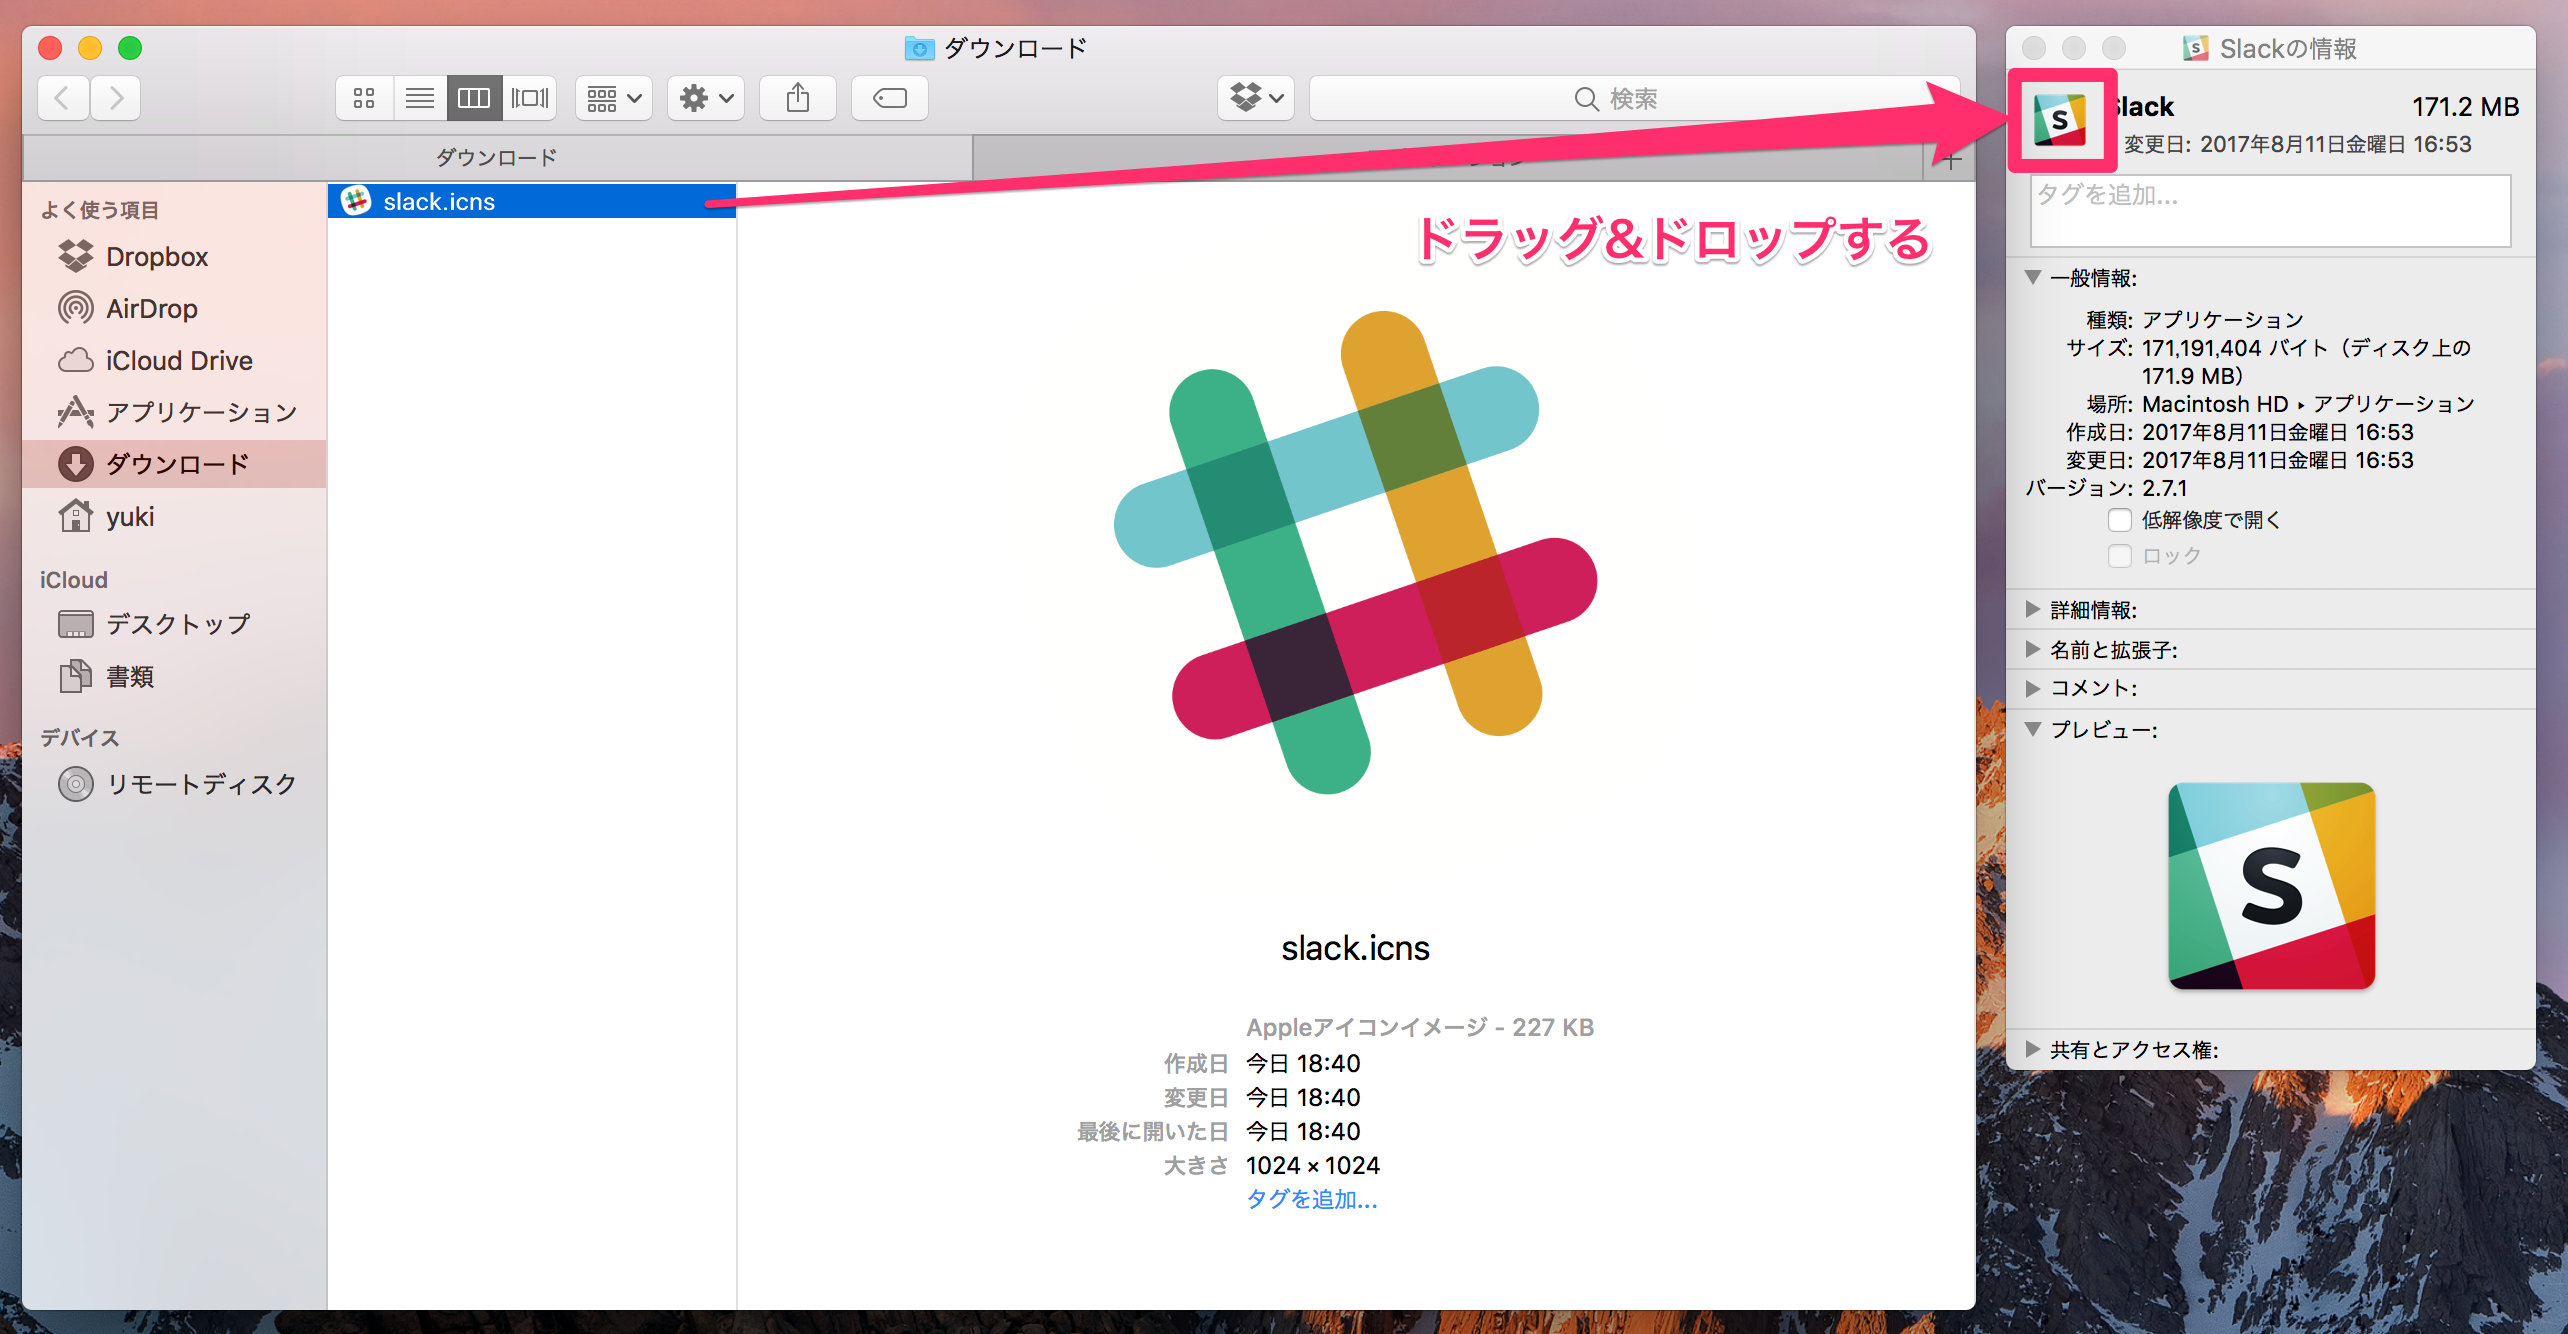Switch Finder to icon view
The height and width of the screenshot is (1334, 2568).
364,98
